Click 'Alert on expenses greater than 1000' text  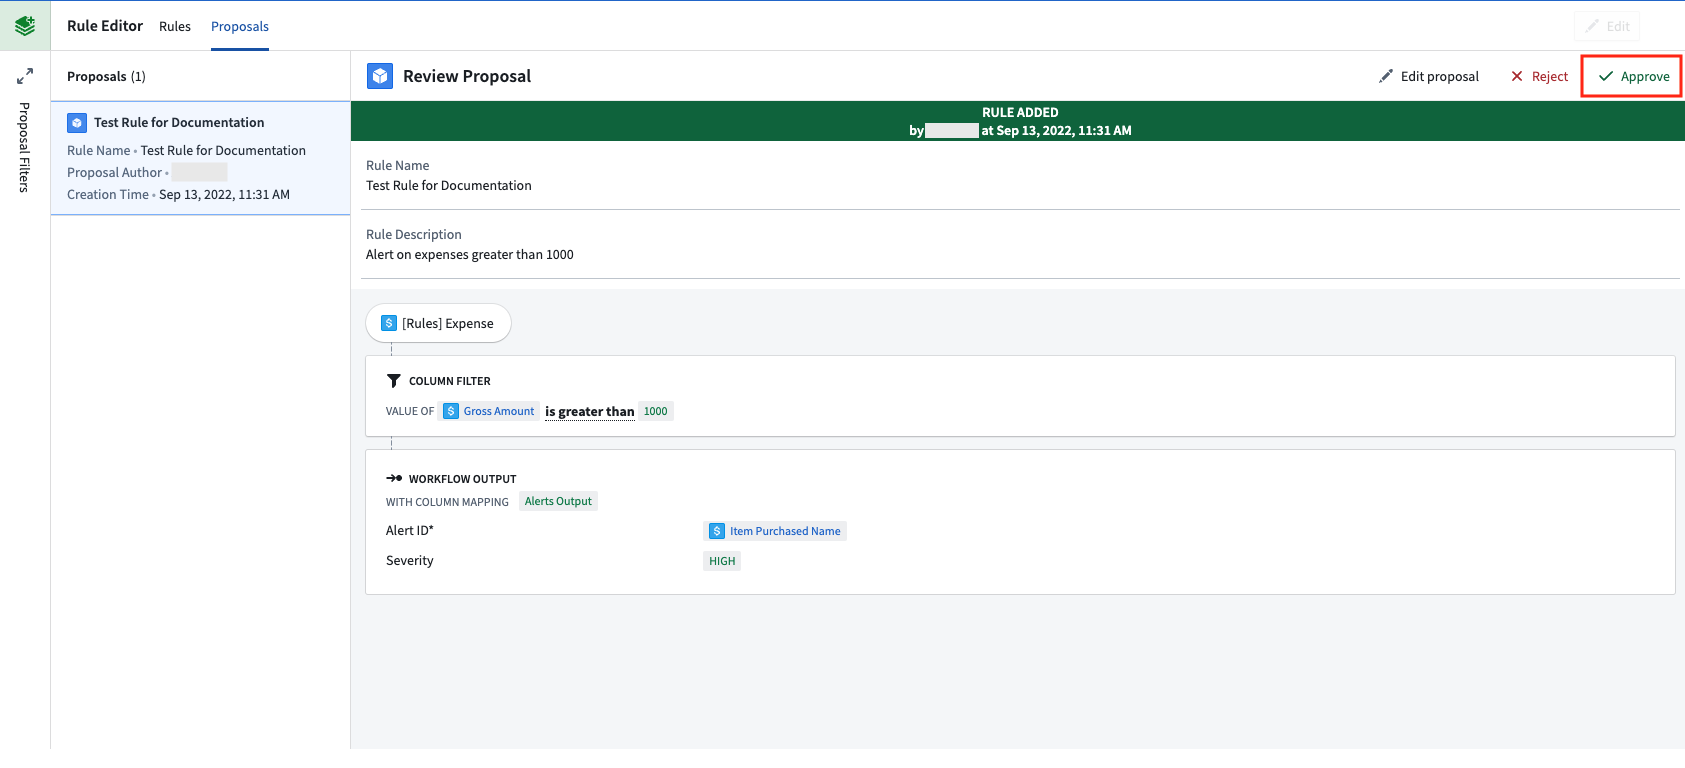tap(470, 255)
